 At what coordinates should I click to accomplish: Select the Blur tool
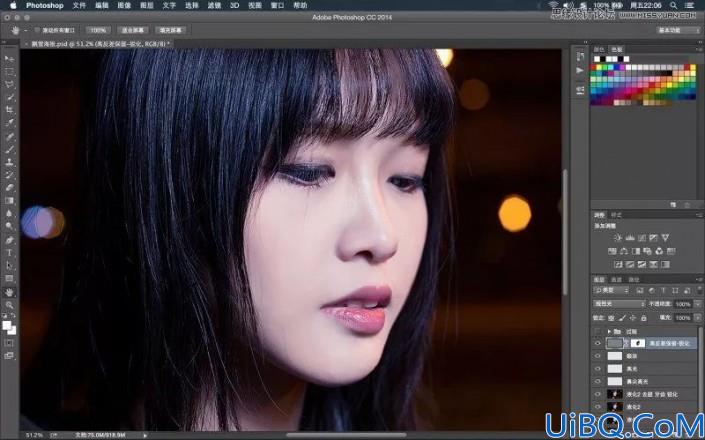pos(9,214)
